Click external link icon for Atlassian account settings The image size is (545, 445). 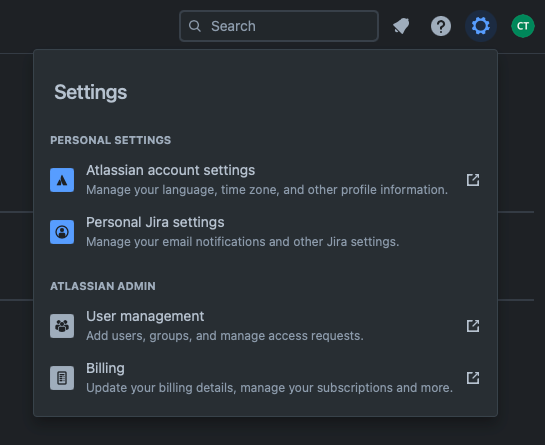point(473,180)
